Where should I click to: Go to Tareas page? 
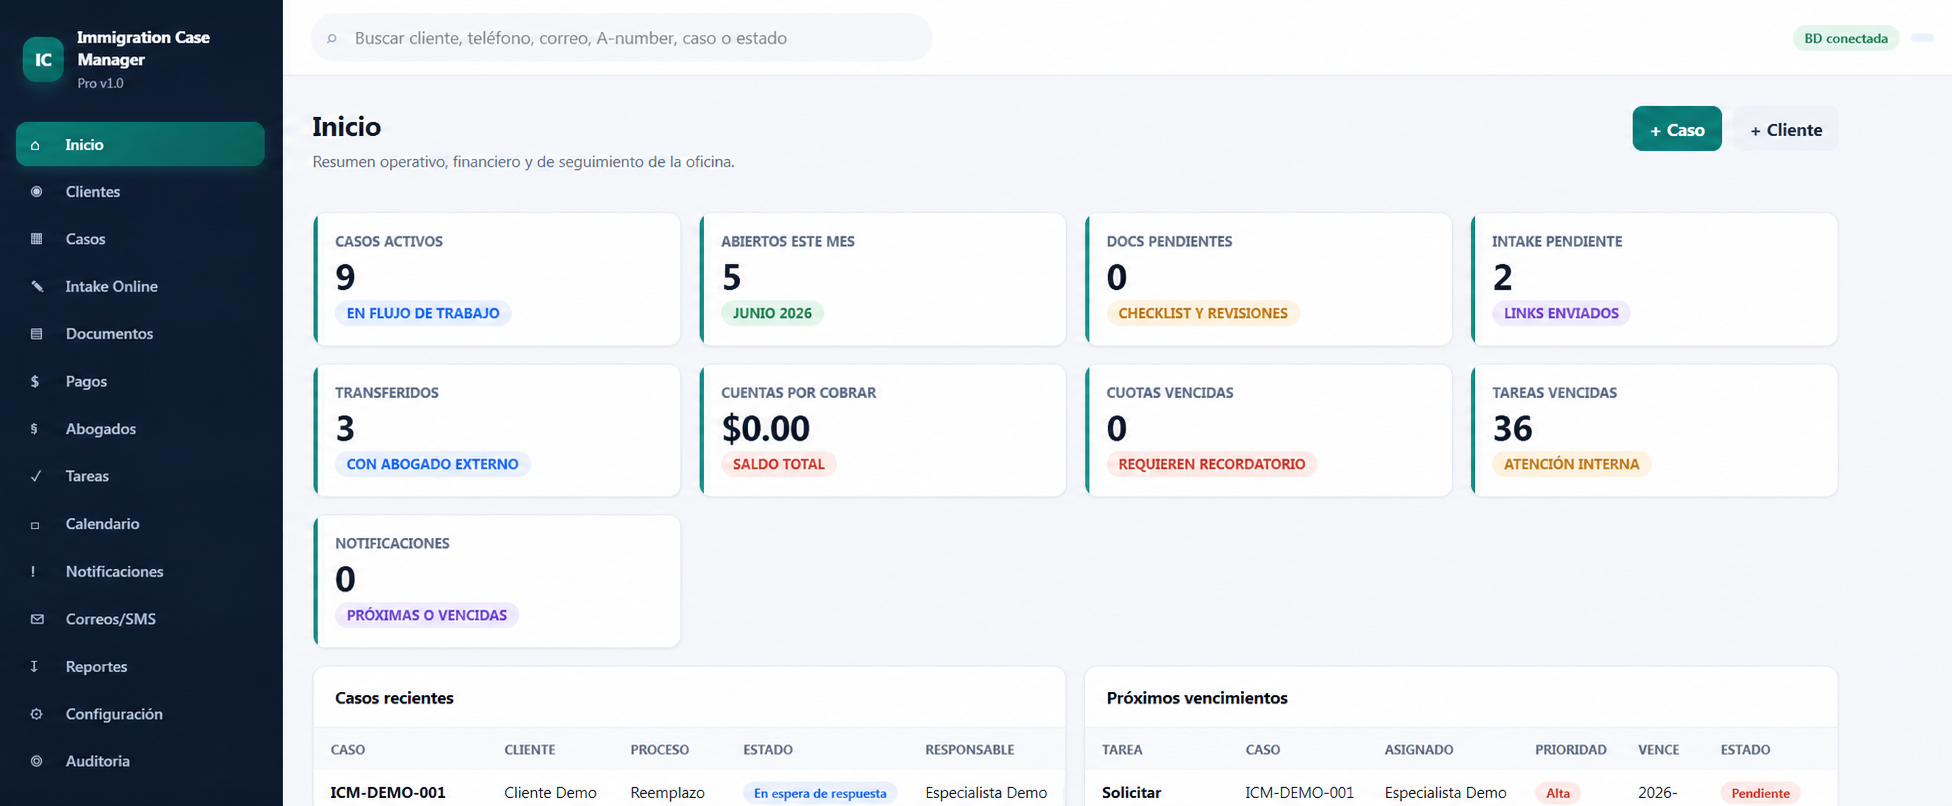(x=140, y=476)
